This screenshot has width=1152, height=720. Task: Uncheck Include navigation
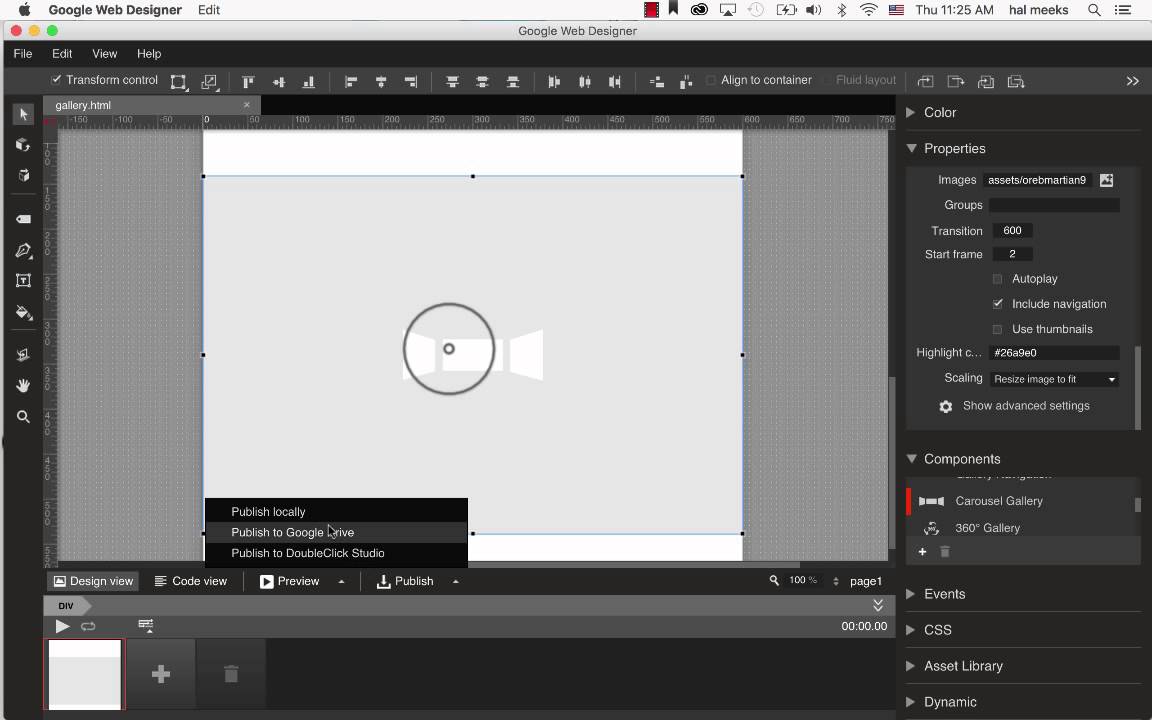pyautogui.click(x=997, y=304)
